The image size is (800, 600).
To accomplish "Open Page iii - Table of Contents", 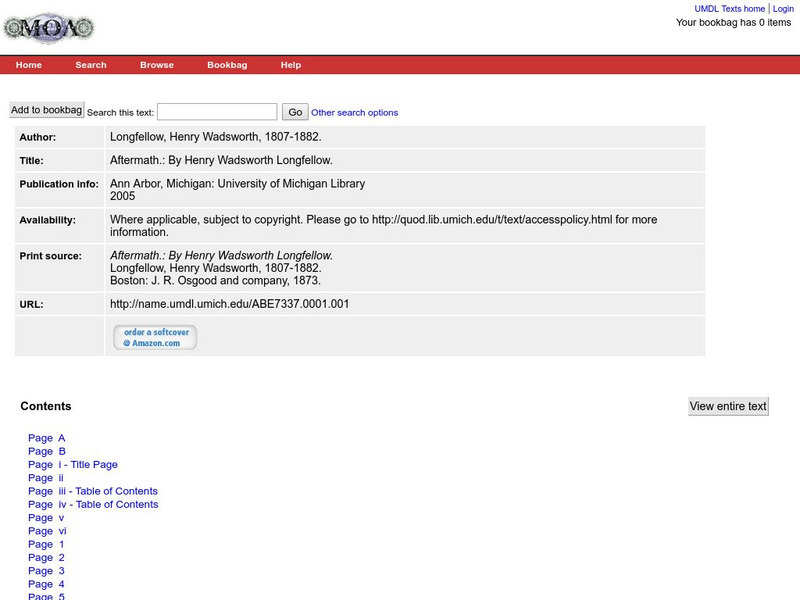I will click(93, 491).
